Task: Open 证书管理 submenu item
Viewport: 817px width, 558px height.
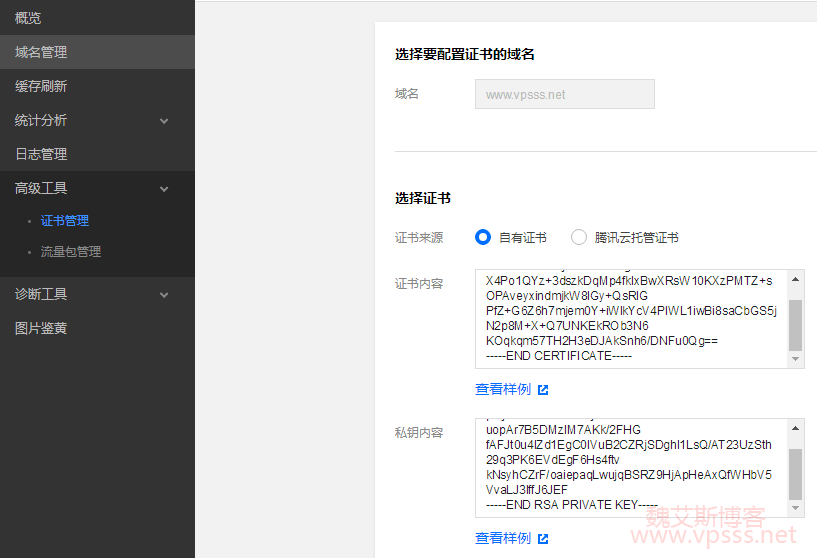Action: (x=65, y=221)
